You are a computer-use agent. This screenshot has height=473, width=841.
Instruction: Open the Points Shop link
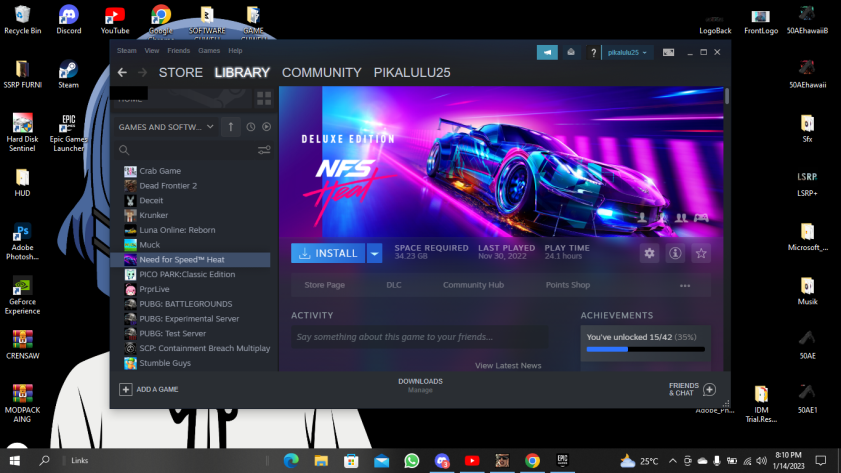pyautogui.click(x=567, y=285)
